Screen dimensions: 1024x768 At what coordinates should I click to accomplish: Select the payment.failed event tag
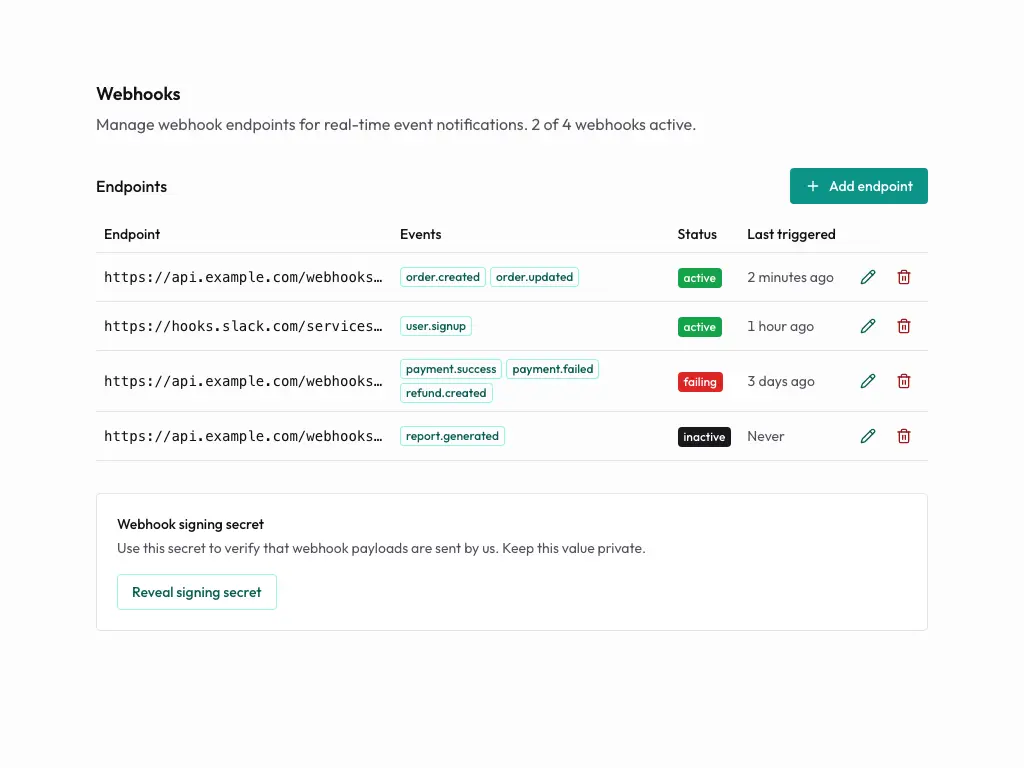pyautogui.click(x=552, y=369)
